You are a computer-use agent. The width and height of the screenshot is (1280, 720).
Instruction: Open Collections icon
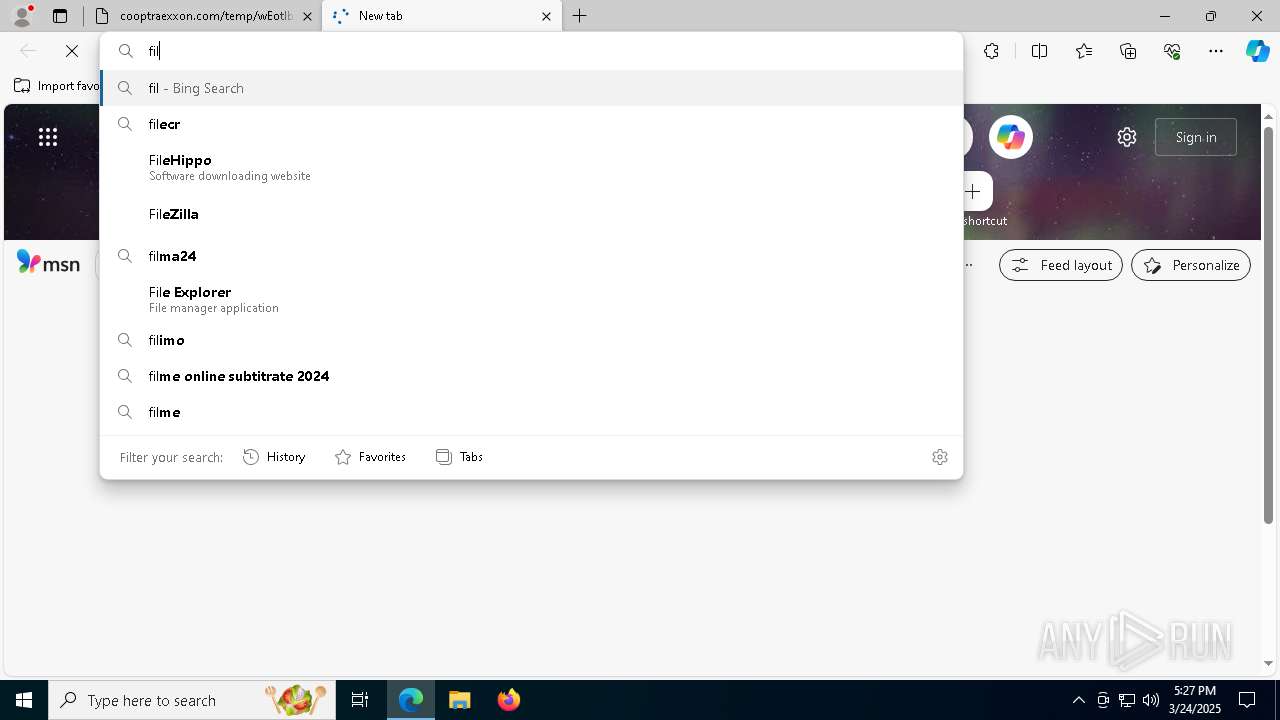click(x=1128, y=51)
